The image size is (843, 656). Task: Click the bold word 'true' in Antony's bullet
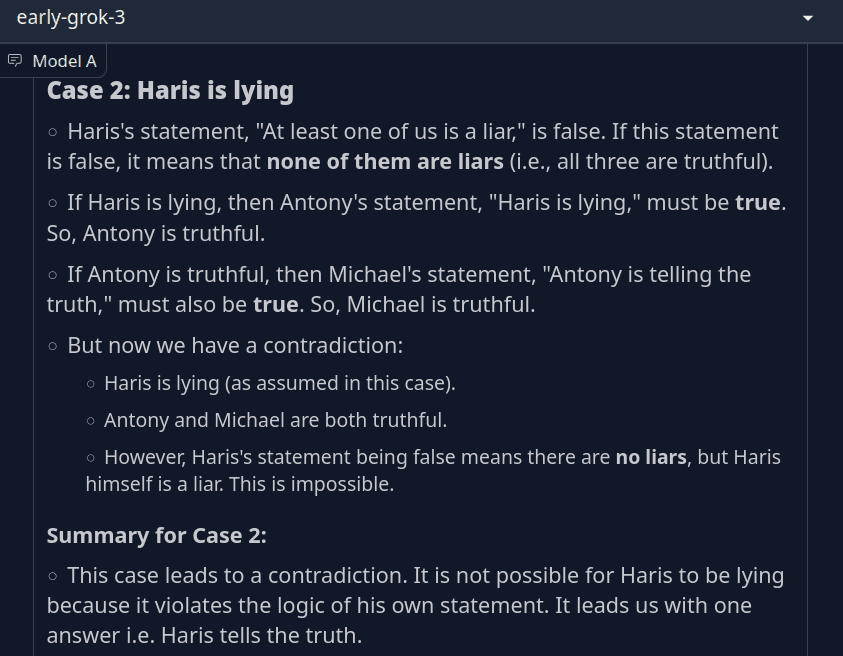758,203
